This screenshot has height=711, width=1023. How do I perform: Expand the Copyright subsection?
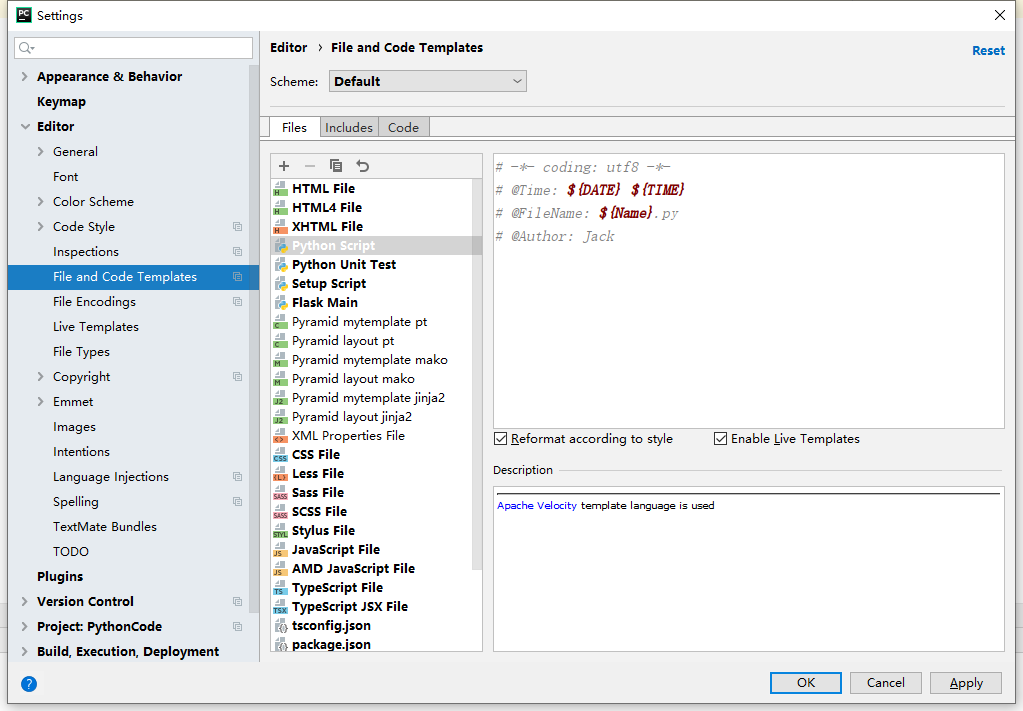pos(40,376)
